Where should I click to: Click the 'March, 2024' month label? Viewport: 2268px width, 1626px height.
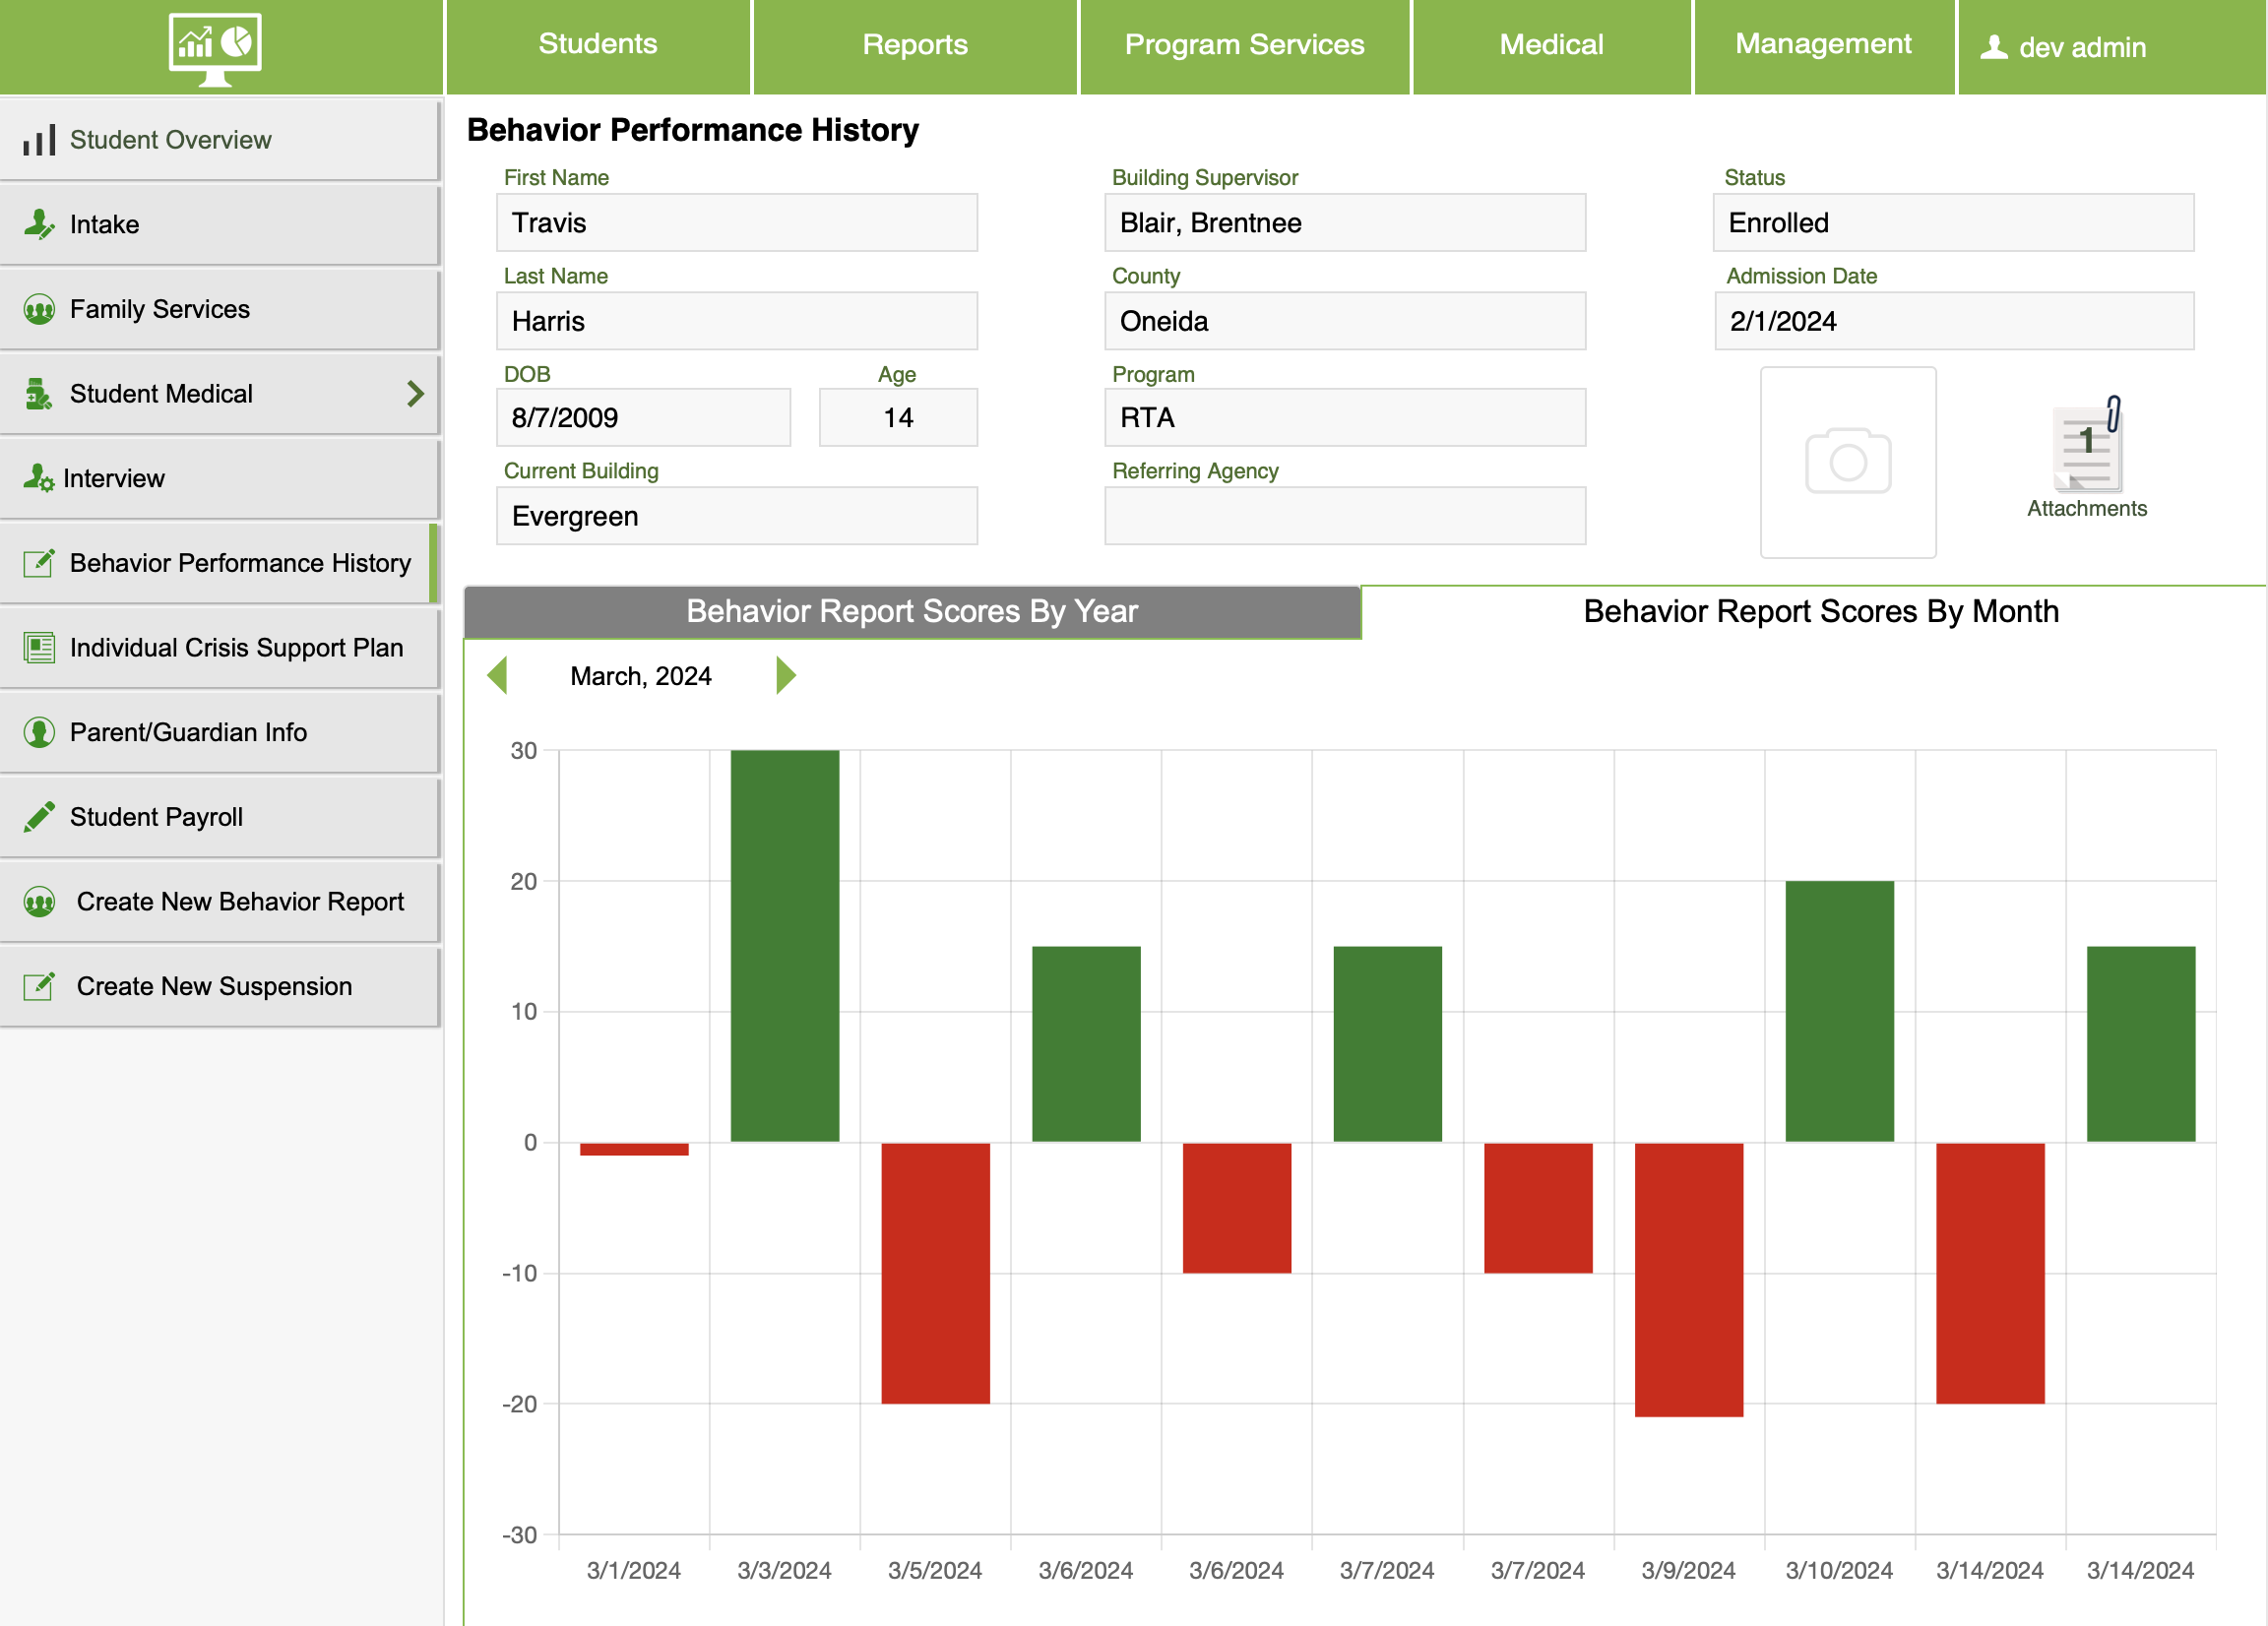point(641,676)
